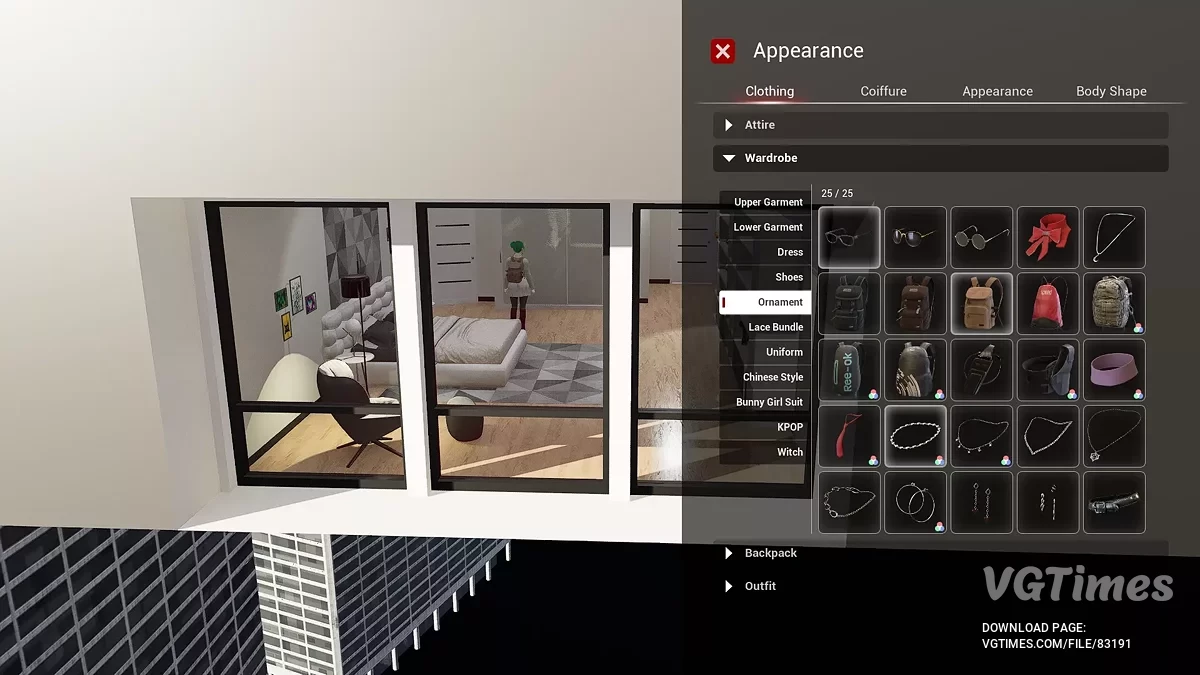Select the round wire-frame glasses item

click(981, 237)
